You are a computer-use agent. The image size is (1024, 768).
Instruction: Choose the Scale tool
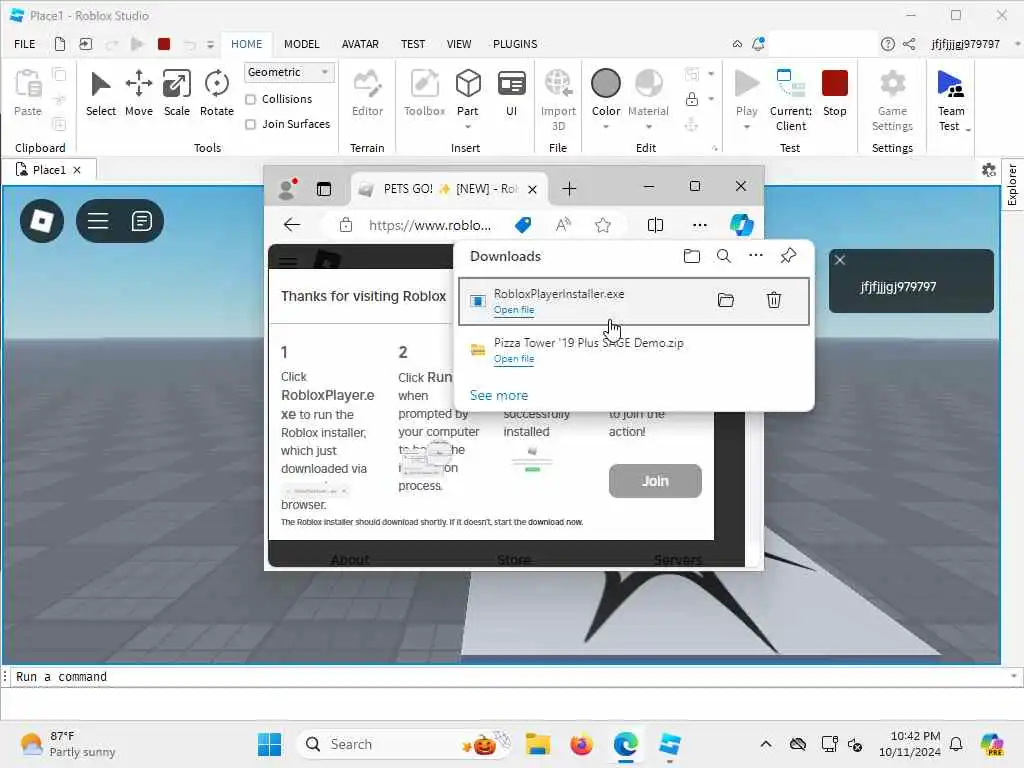[177, 93]
